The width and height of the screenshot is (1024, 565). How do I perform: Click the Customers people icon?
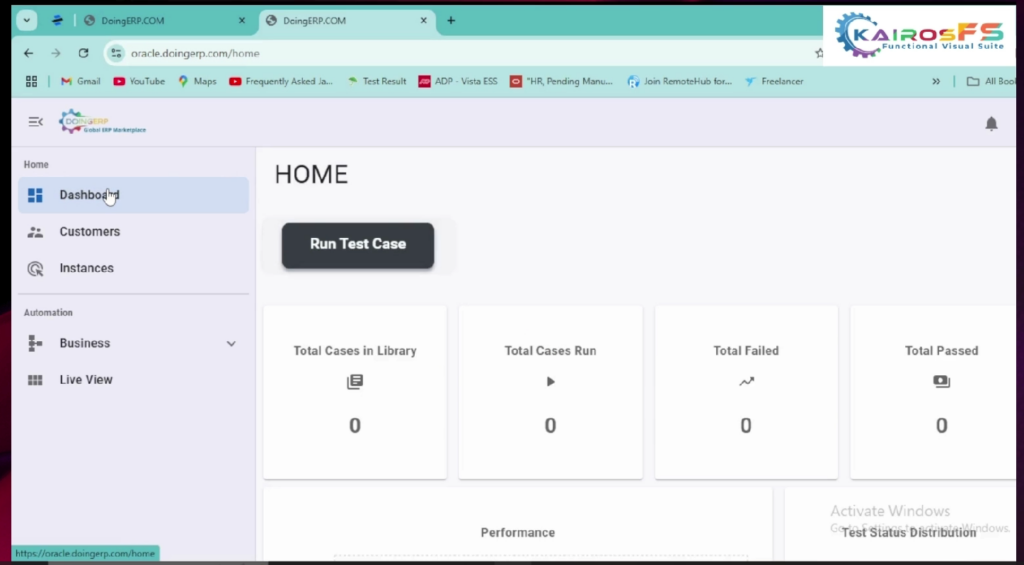point(35,232)
